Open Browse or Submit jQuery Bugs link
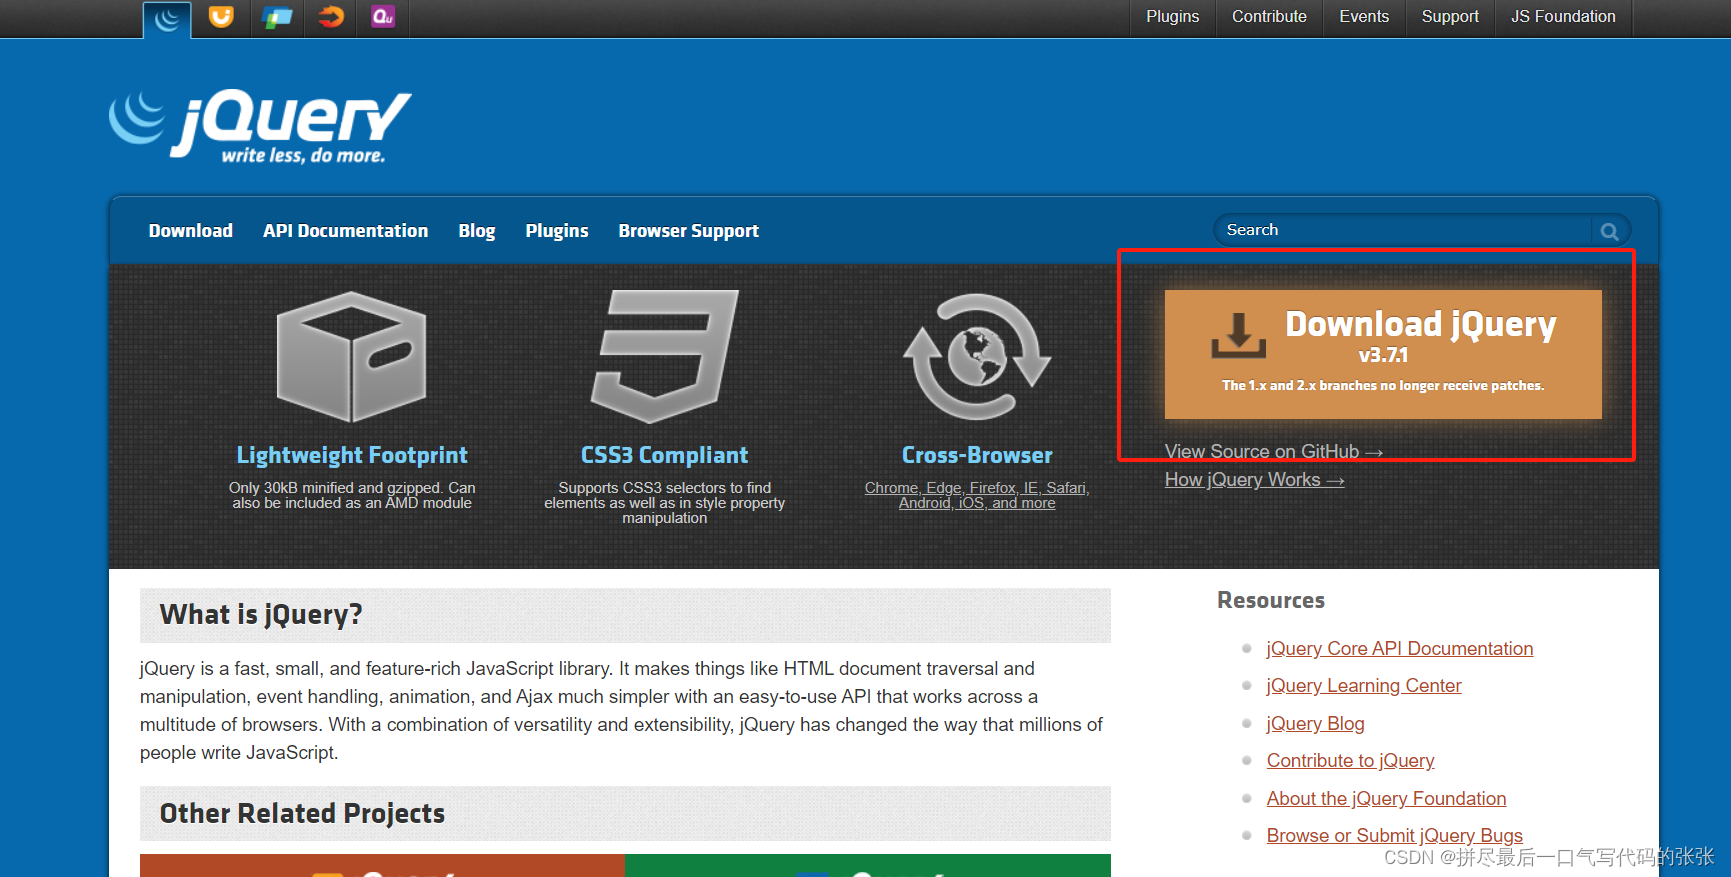1731x877 pixels. 1394,836
